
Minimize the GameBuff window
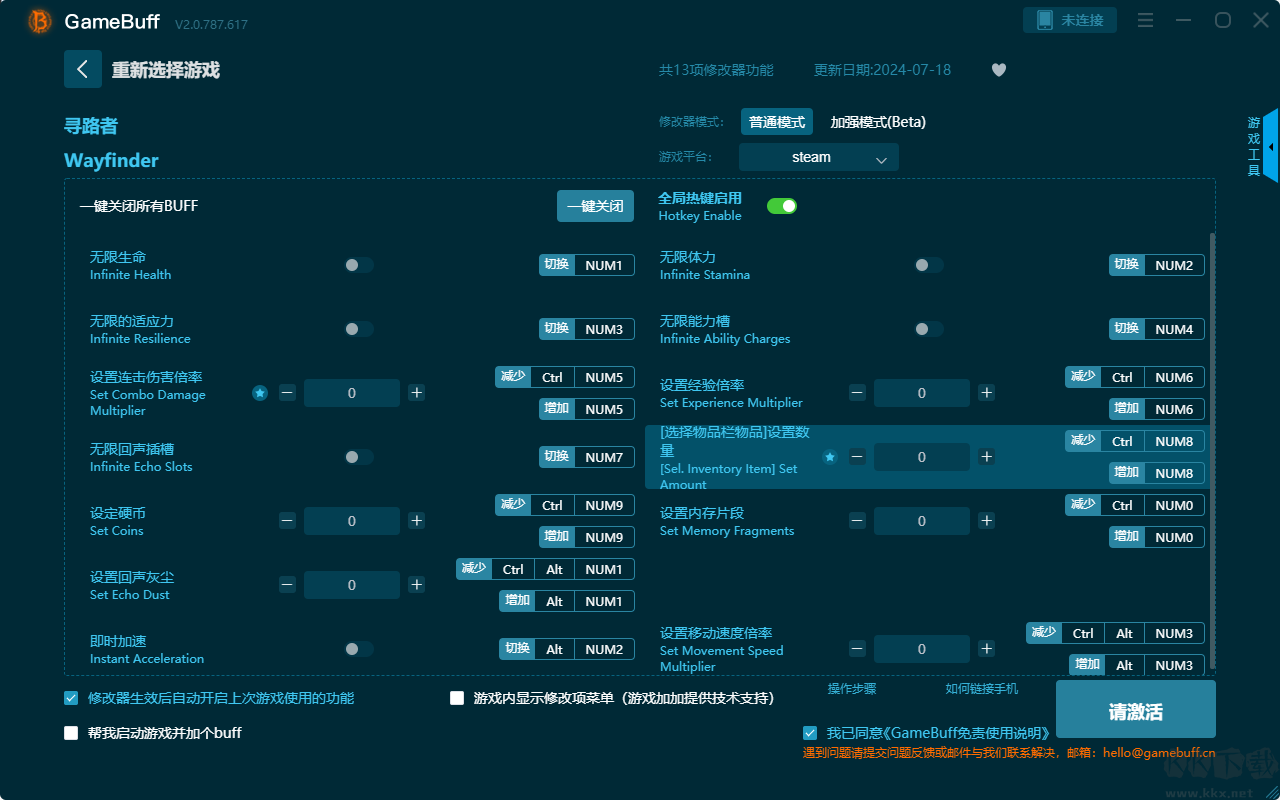tap(1184, 20)
